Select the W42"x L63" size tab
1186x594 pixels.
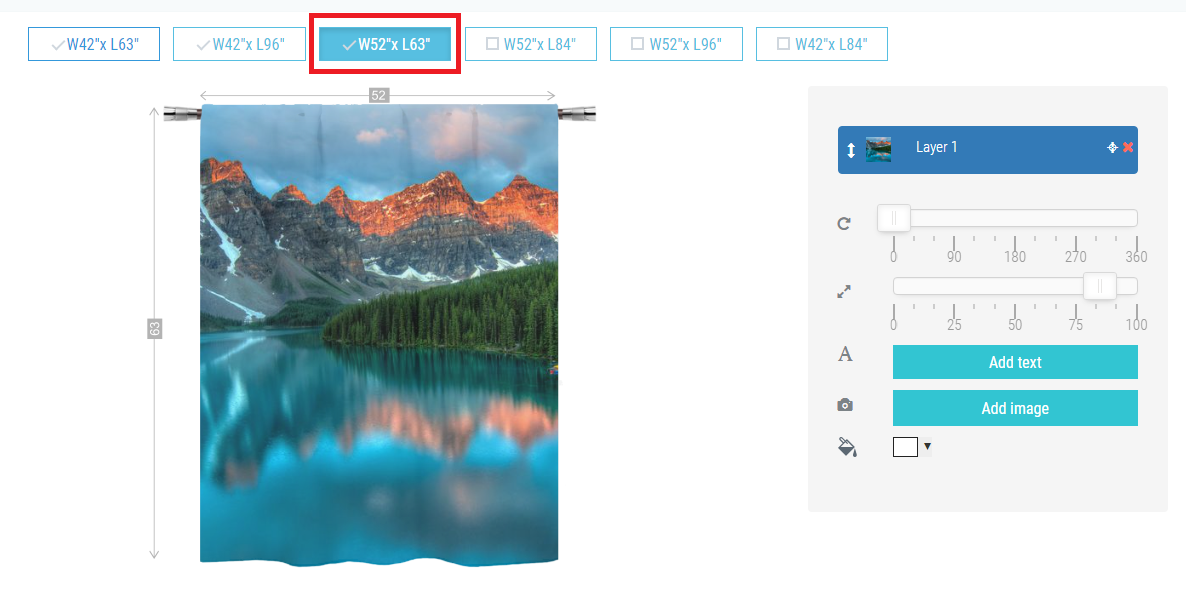94,44
